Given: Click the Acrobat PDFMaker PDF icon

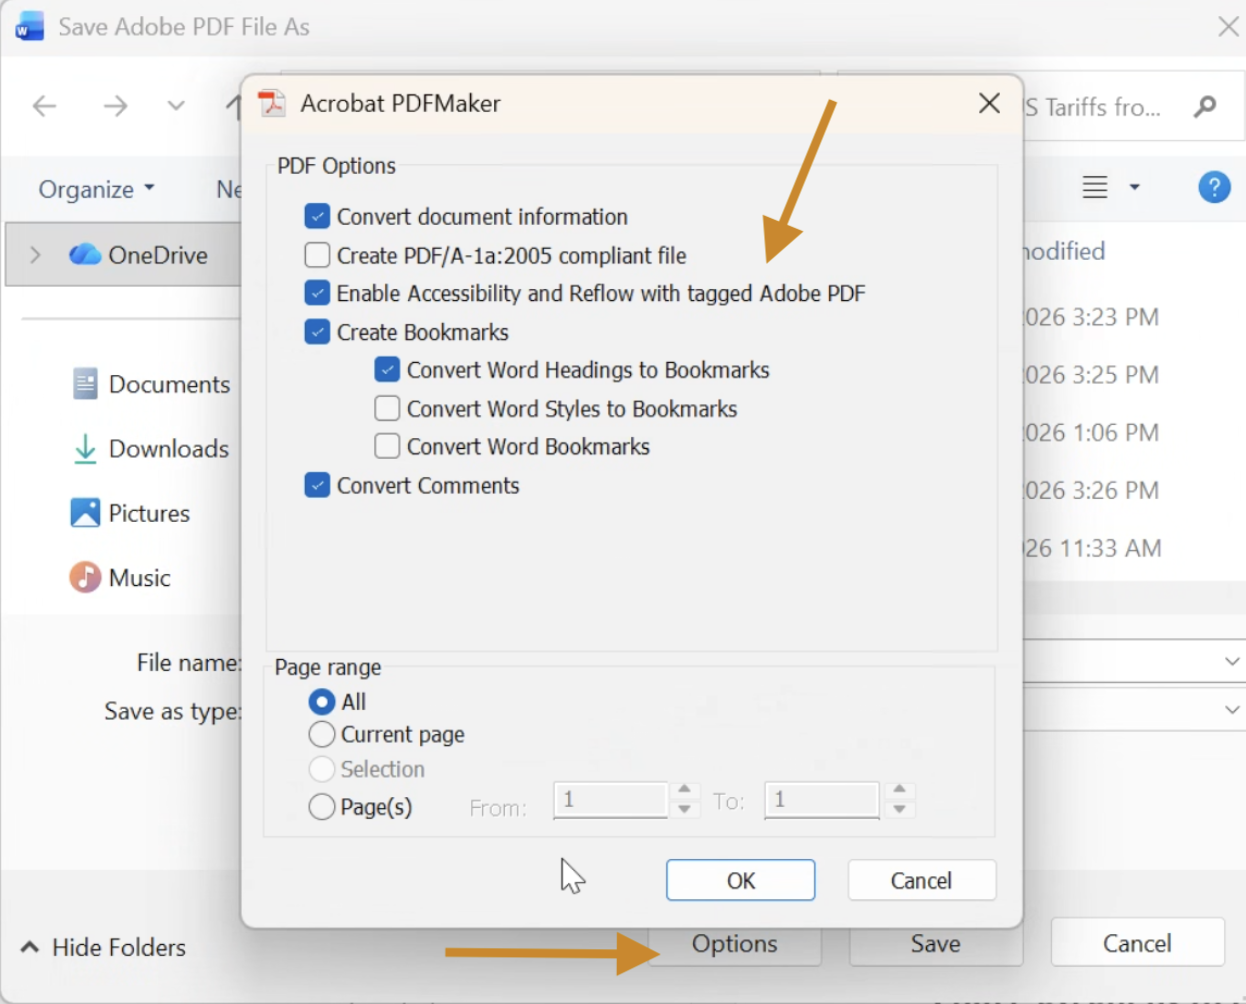Looking at the screenshot, I should tap(272, 103).
